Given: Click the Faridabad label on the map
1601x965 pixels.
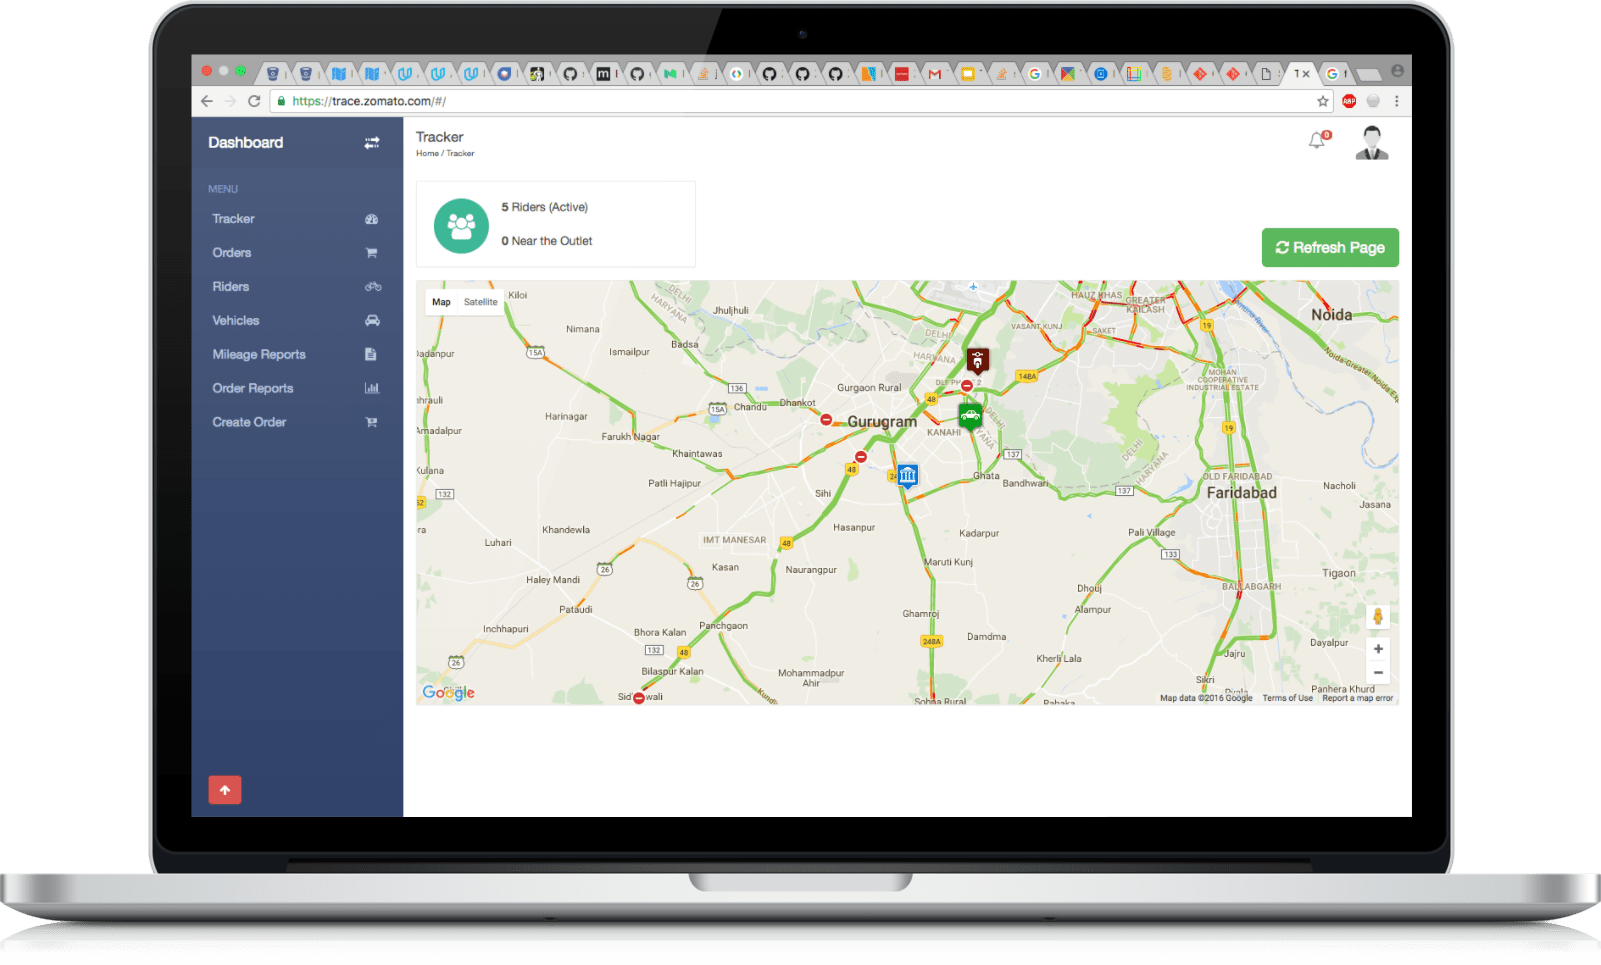Looking at the screenshot, I should tap(1241, 493).
